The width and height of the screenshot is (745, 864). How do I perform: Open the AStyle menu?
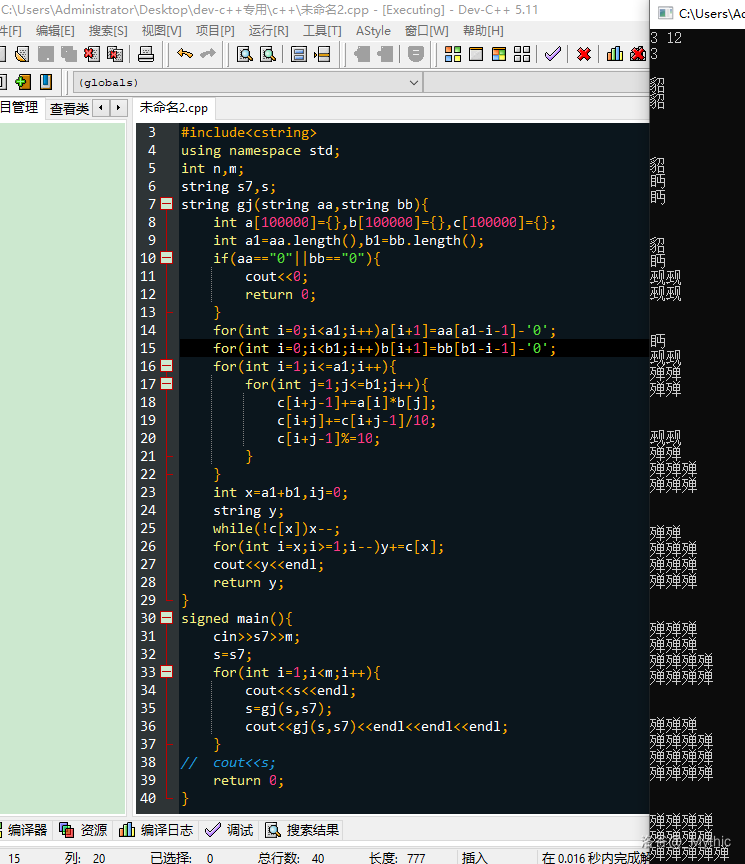(373, 31)
